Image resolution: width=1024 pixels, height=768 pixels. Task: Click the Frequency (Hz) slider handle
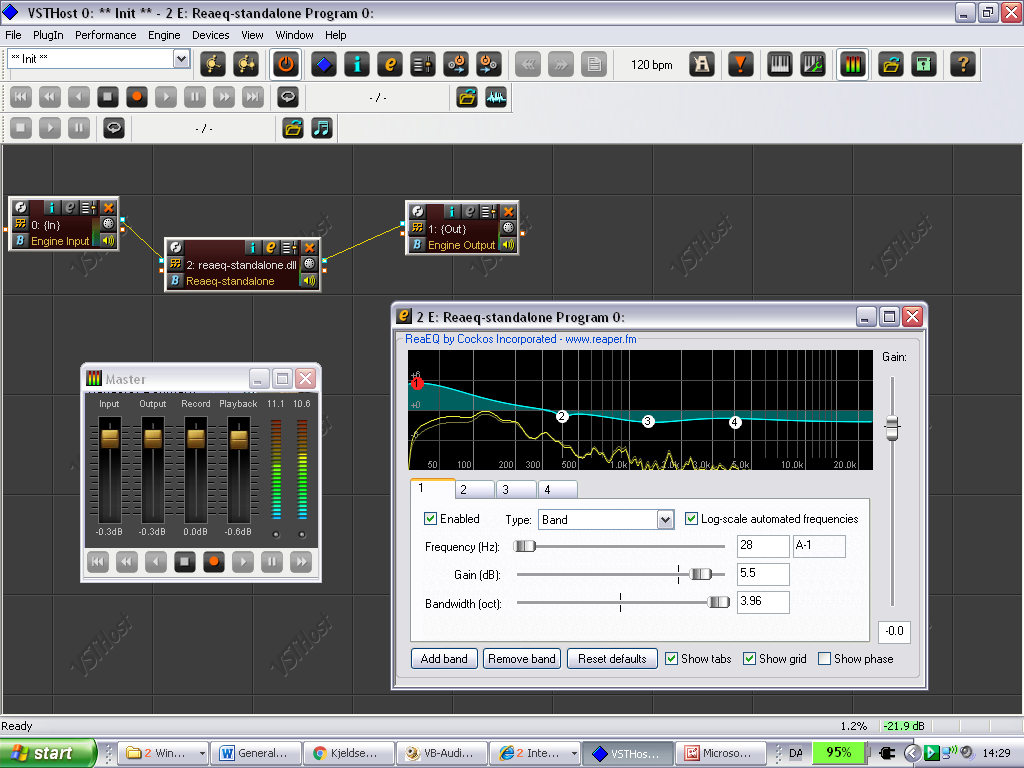pyautogui.click(x=524, y=546)
